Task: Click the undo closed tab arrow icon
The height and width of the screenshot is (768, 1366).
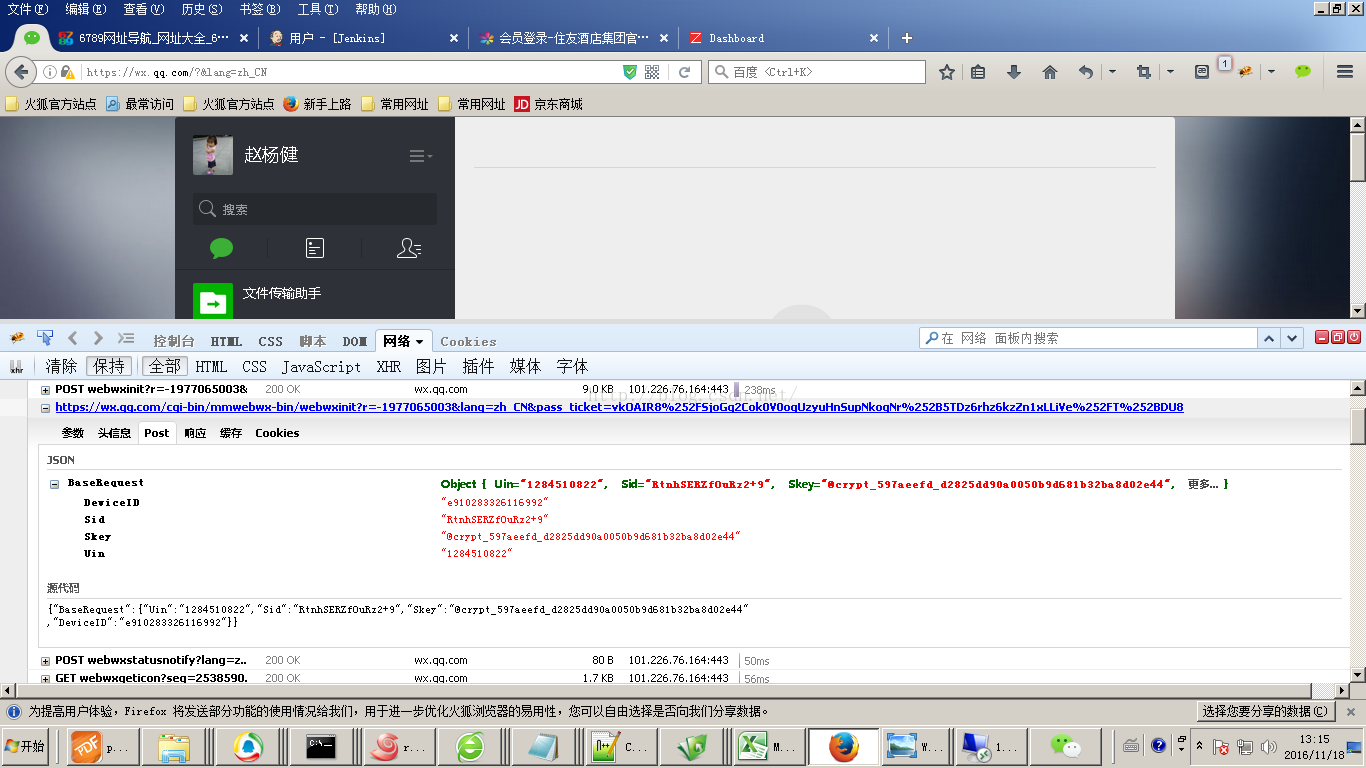Action: (x=1086, y=72)
